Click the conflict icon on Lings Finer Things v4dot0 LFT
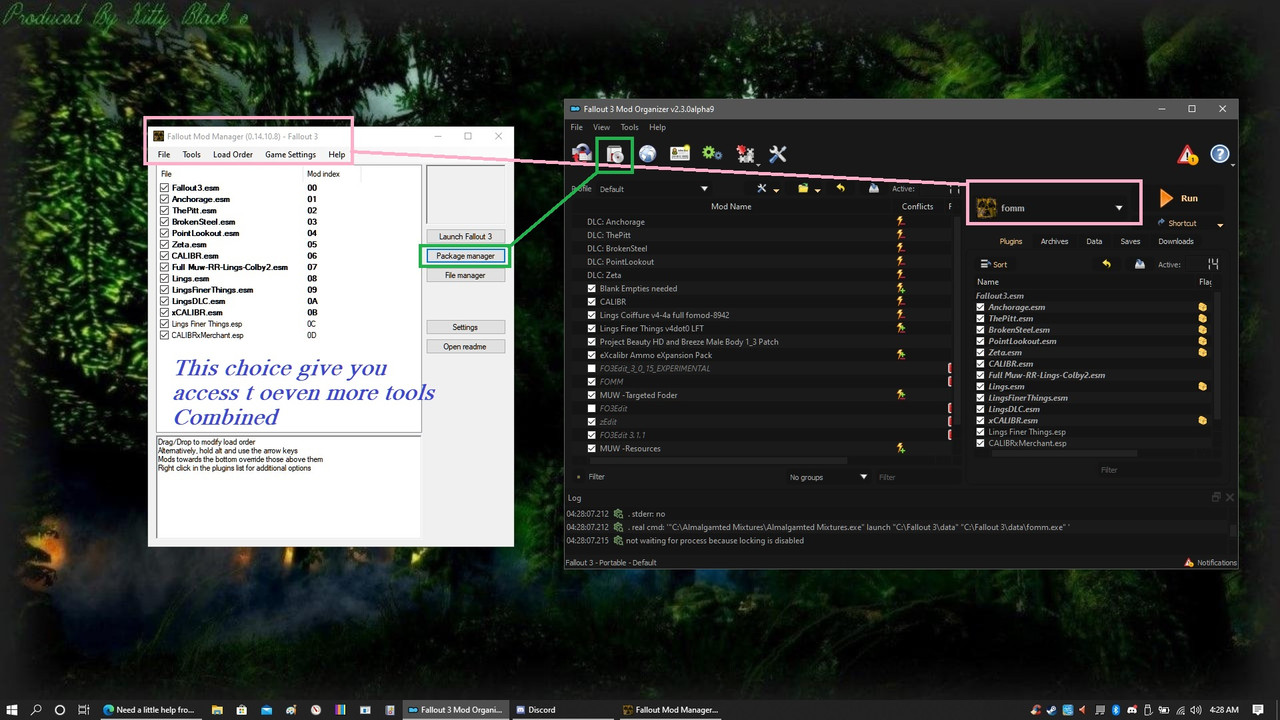The image size is (1280, 720). pyautogui.click(x=900, y=328)
